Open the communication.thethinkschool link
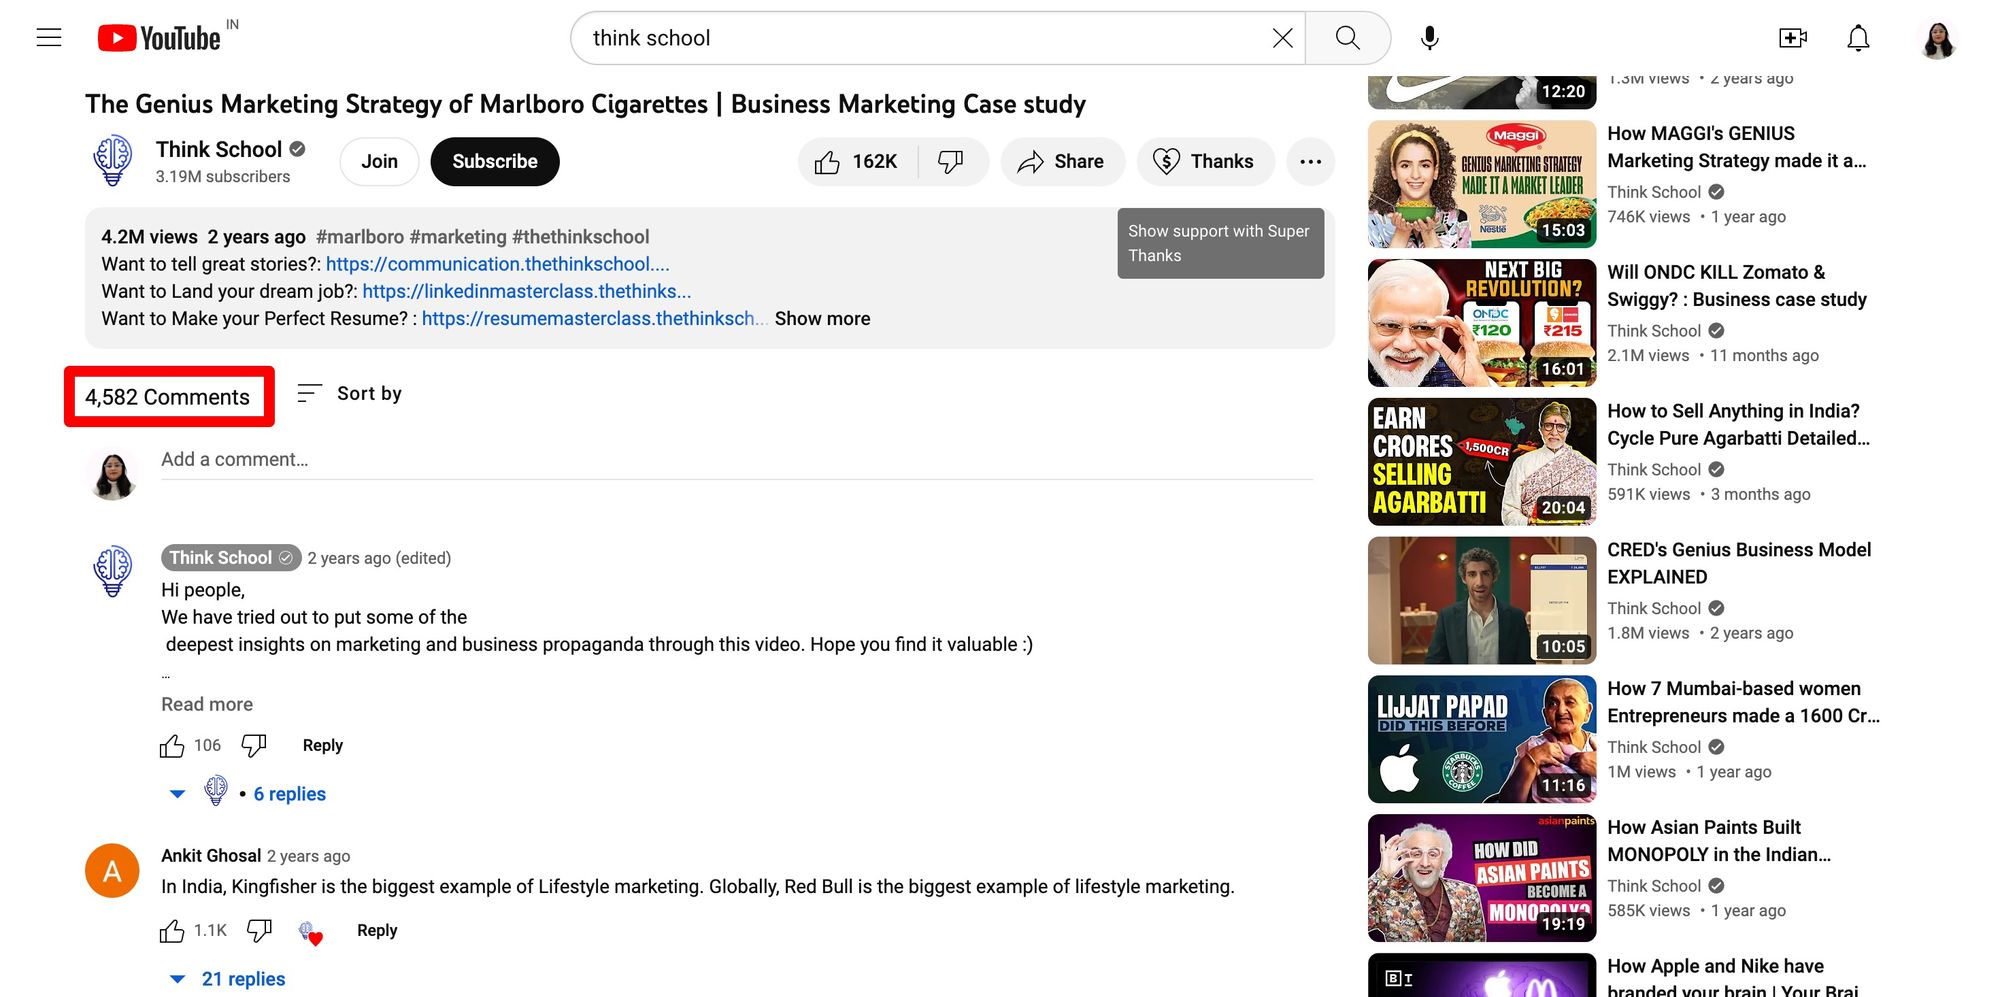 click(498, 264)
